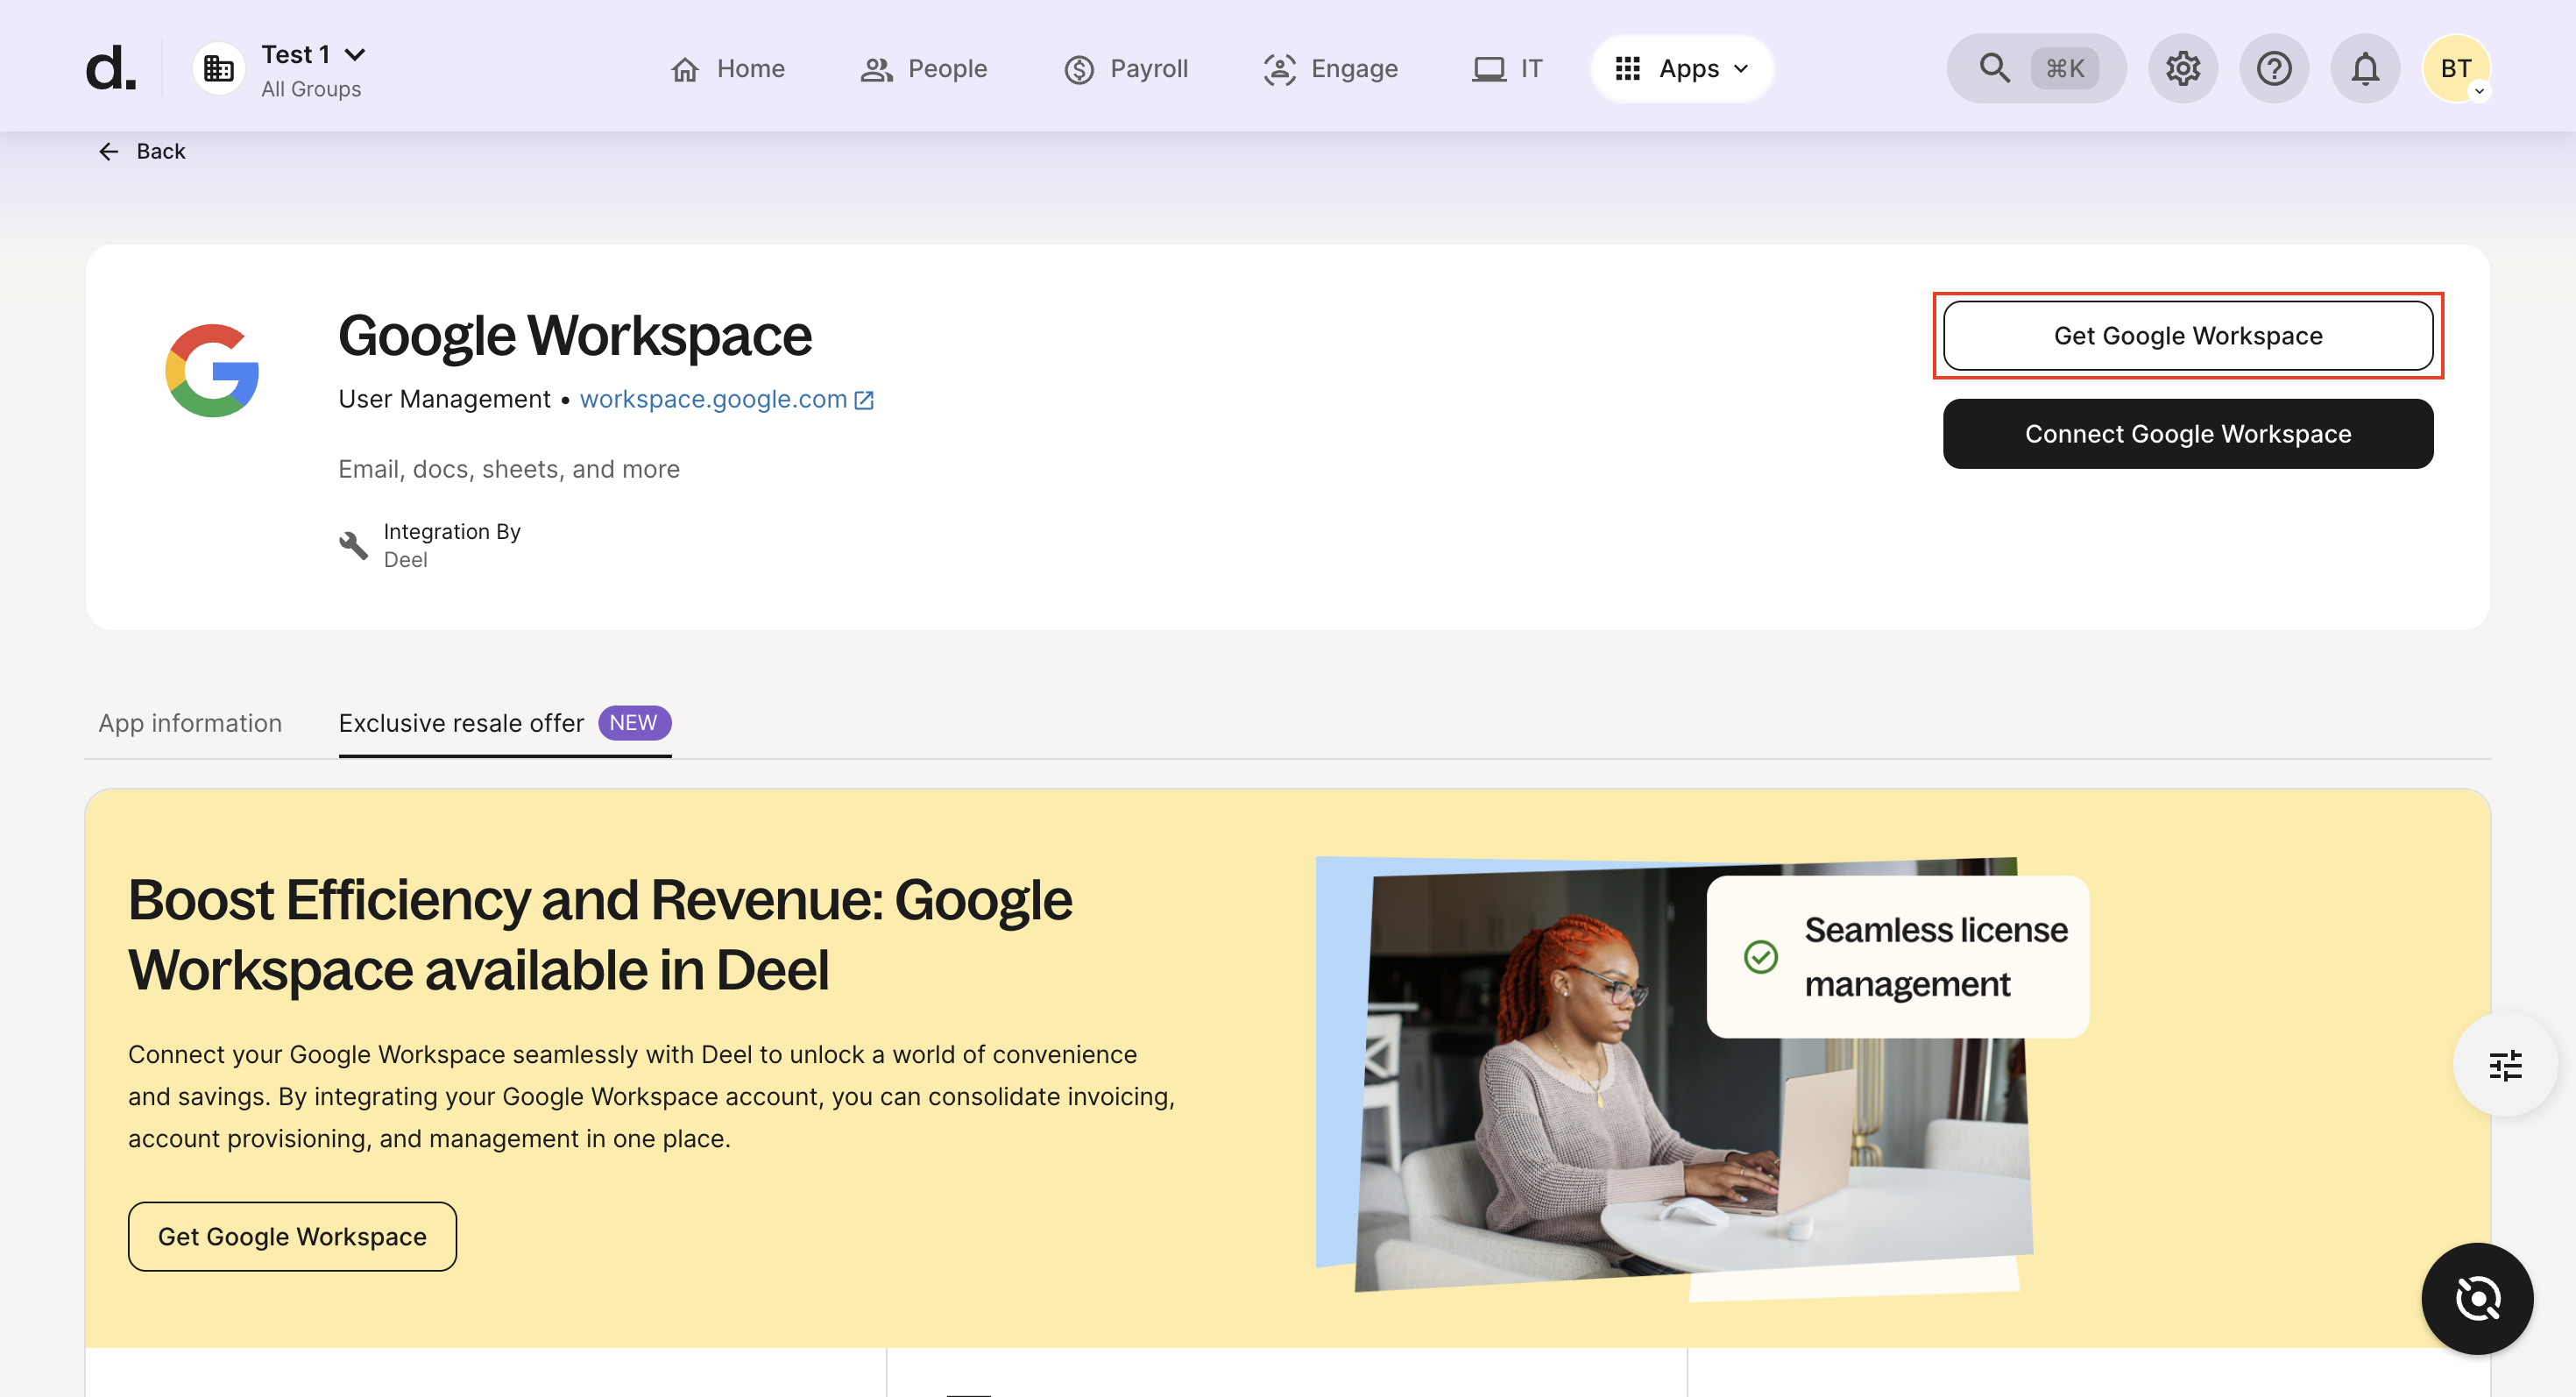
Task: Click the Google G logo
Action: 212,370
